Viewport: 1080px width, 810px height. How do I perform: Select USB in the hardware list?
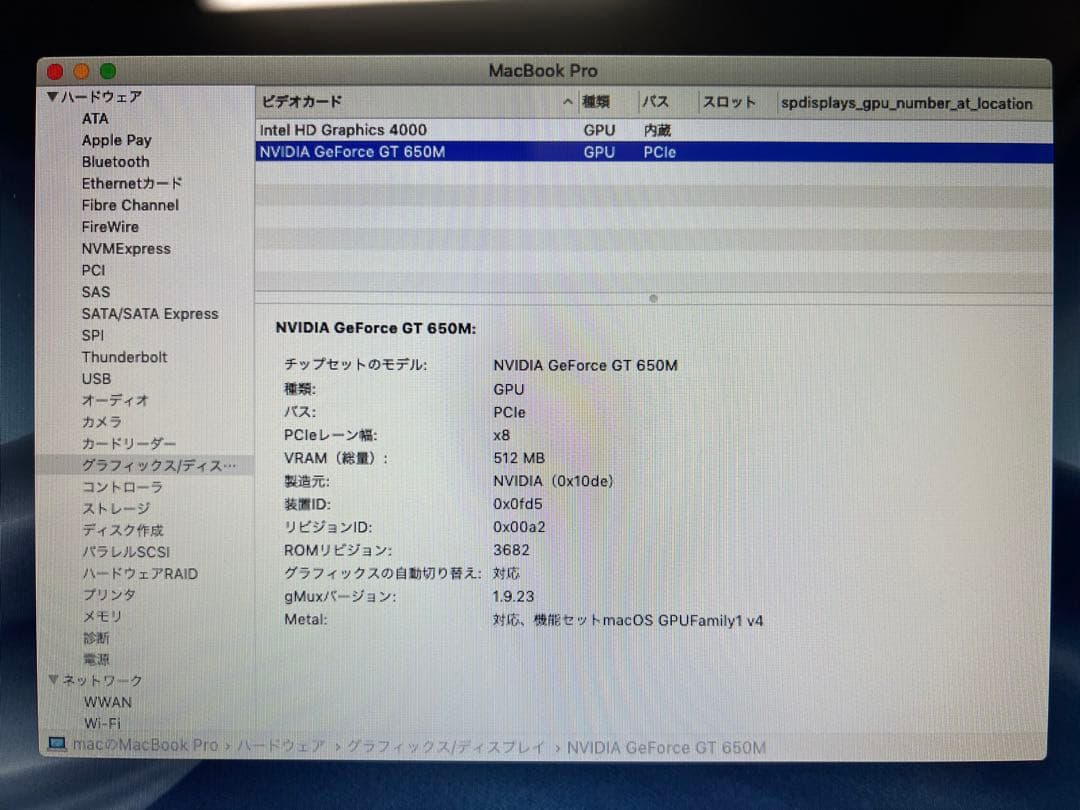click(96, 379)
